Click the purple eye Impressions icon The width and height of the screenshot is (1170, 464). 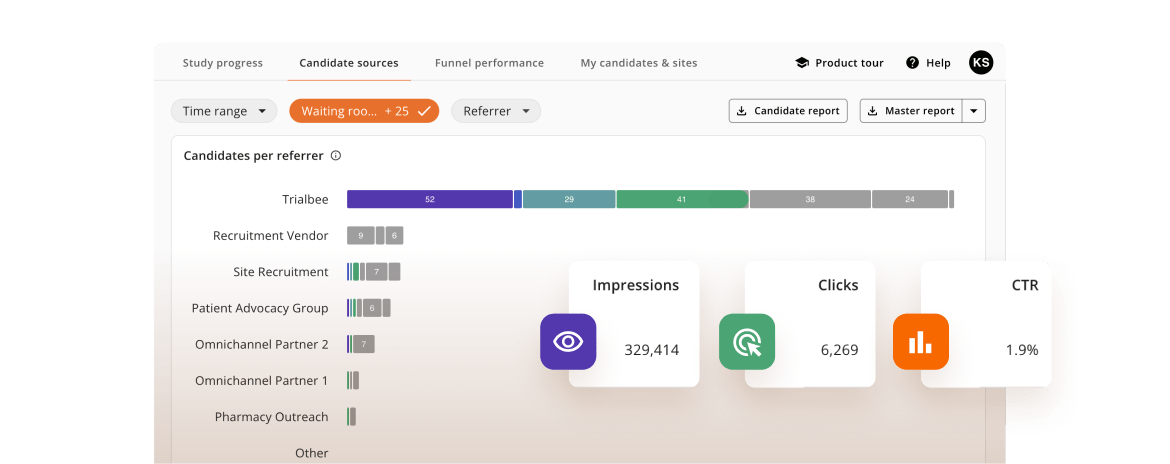coord(568,342)
